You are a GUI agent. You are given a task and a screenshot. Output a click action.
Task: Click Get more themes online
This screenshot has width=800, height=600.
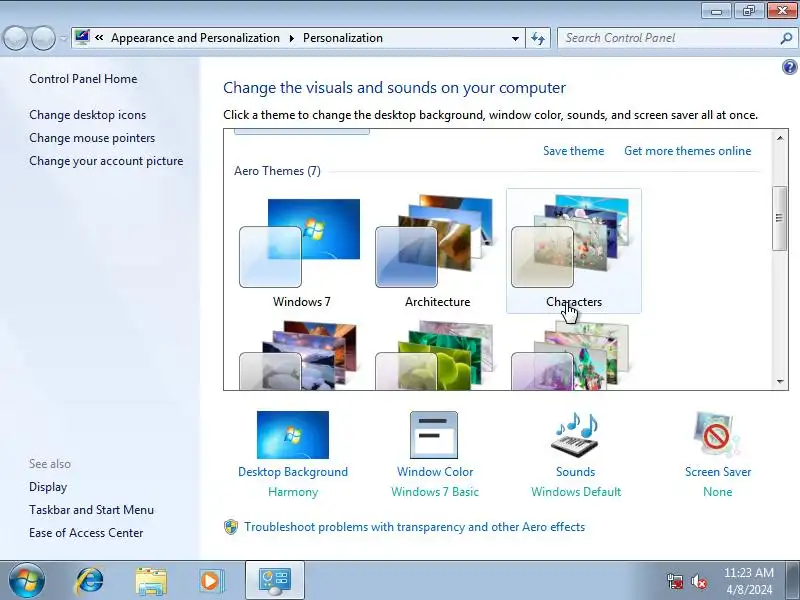688,151
